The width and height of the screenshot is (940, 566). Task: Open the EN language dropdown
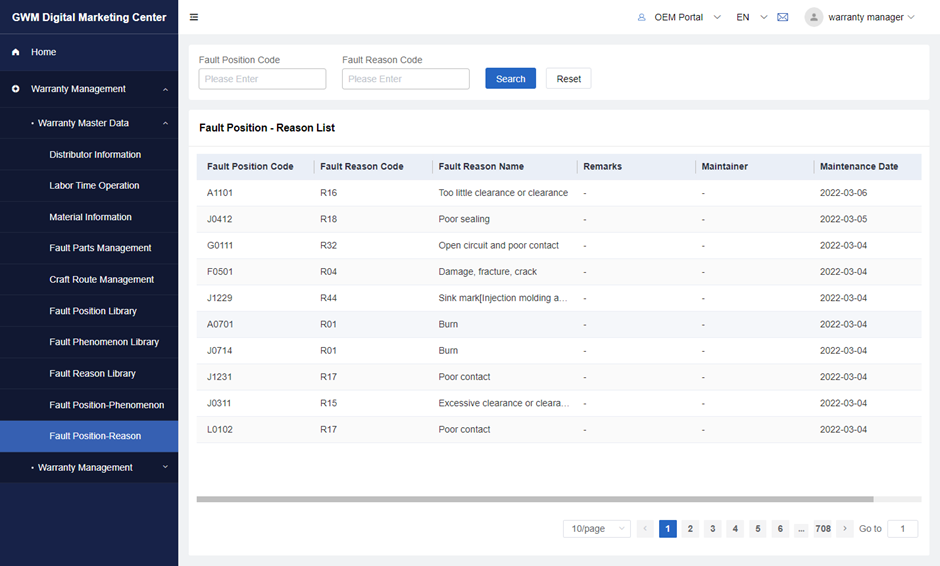pos(764,17)
